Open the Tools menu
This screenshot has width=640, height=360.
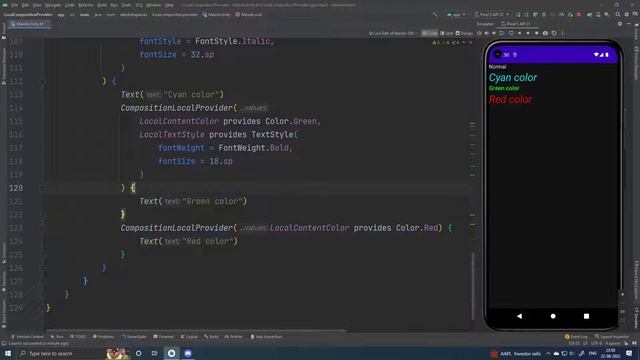(x=127, y=5)
